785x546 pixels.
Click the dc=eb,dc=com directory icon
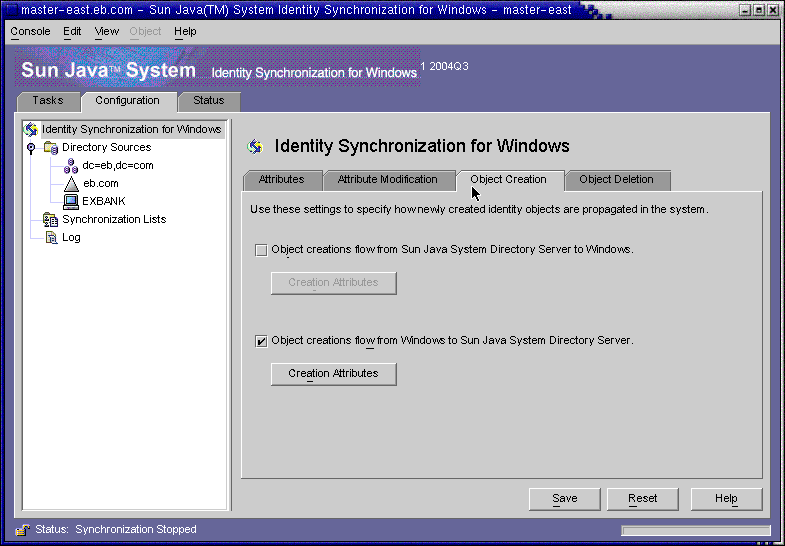click(x=71, y=166)
